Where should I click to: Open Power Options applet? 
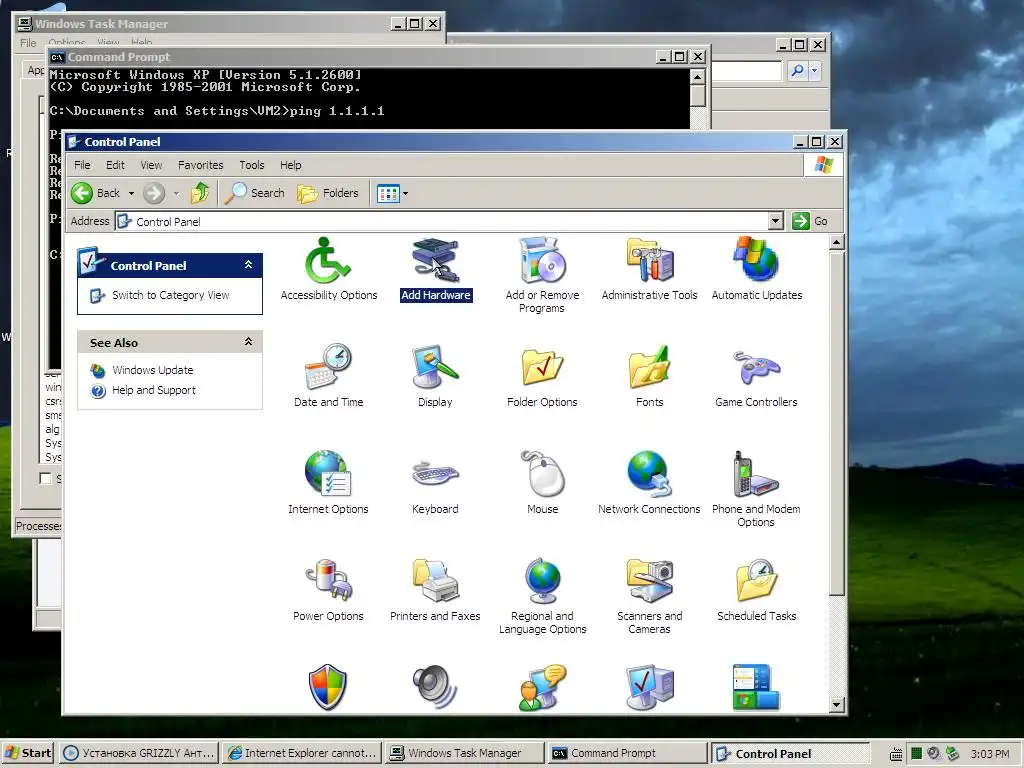point(328,590)
